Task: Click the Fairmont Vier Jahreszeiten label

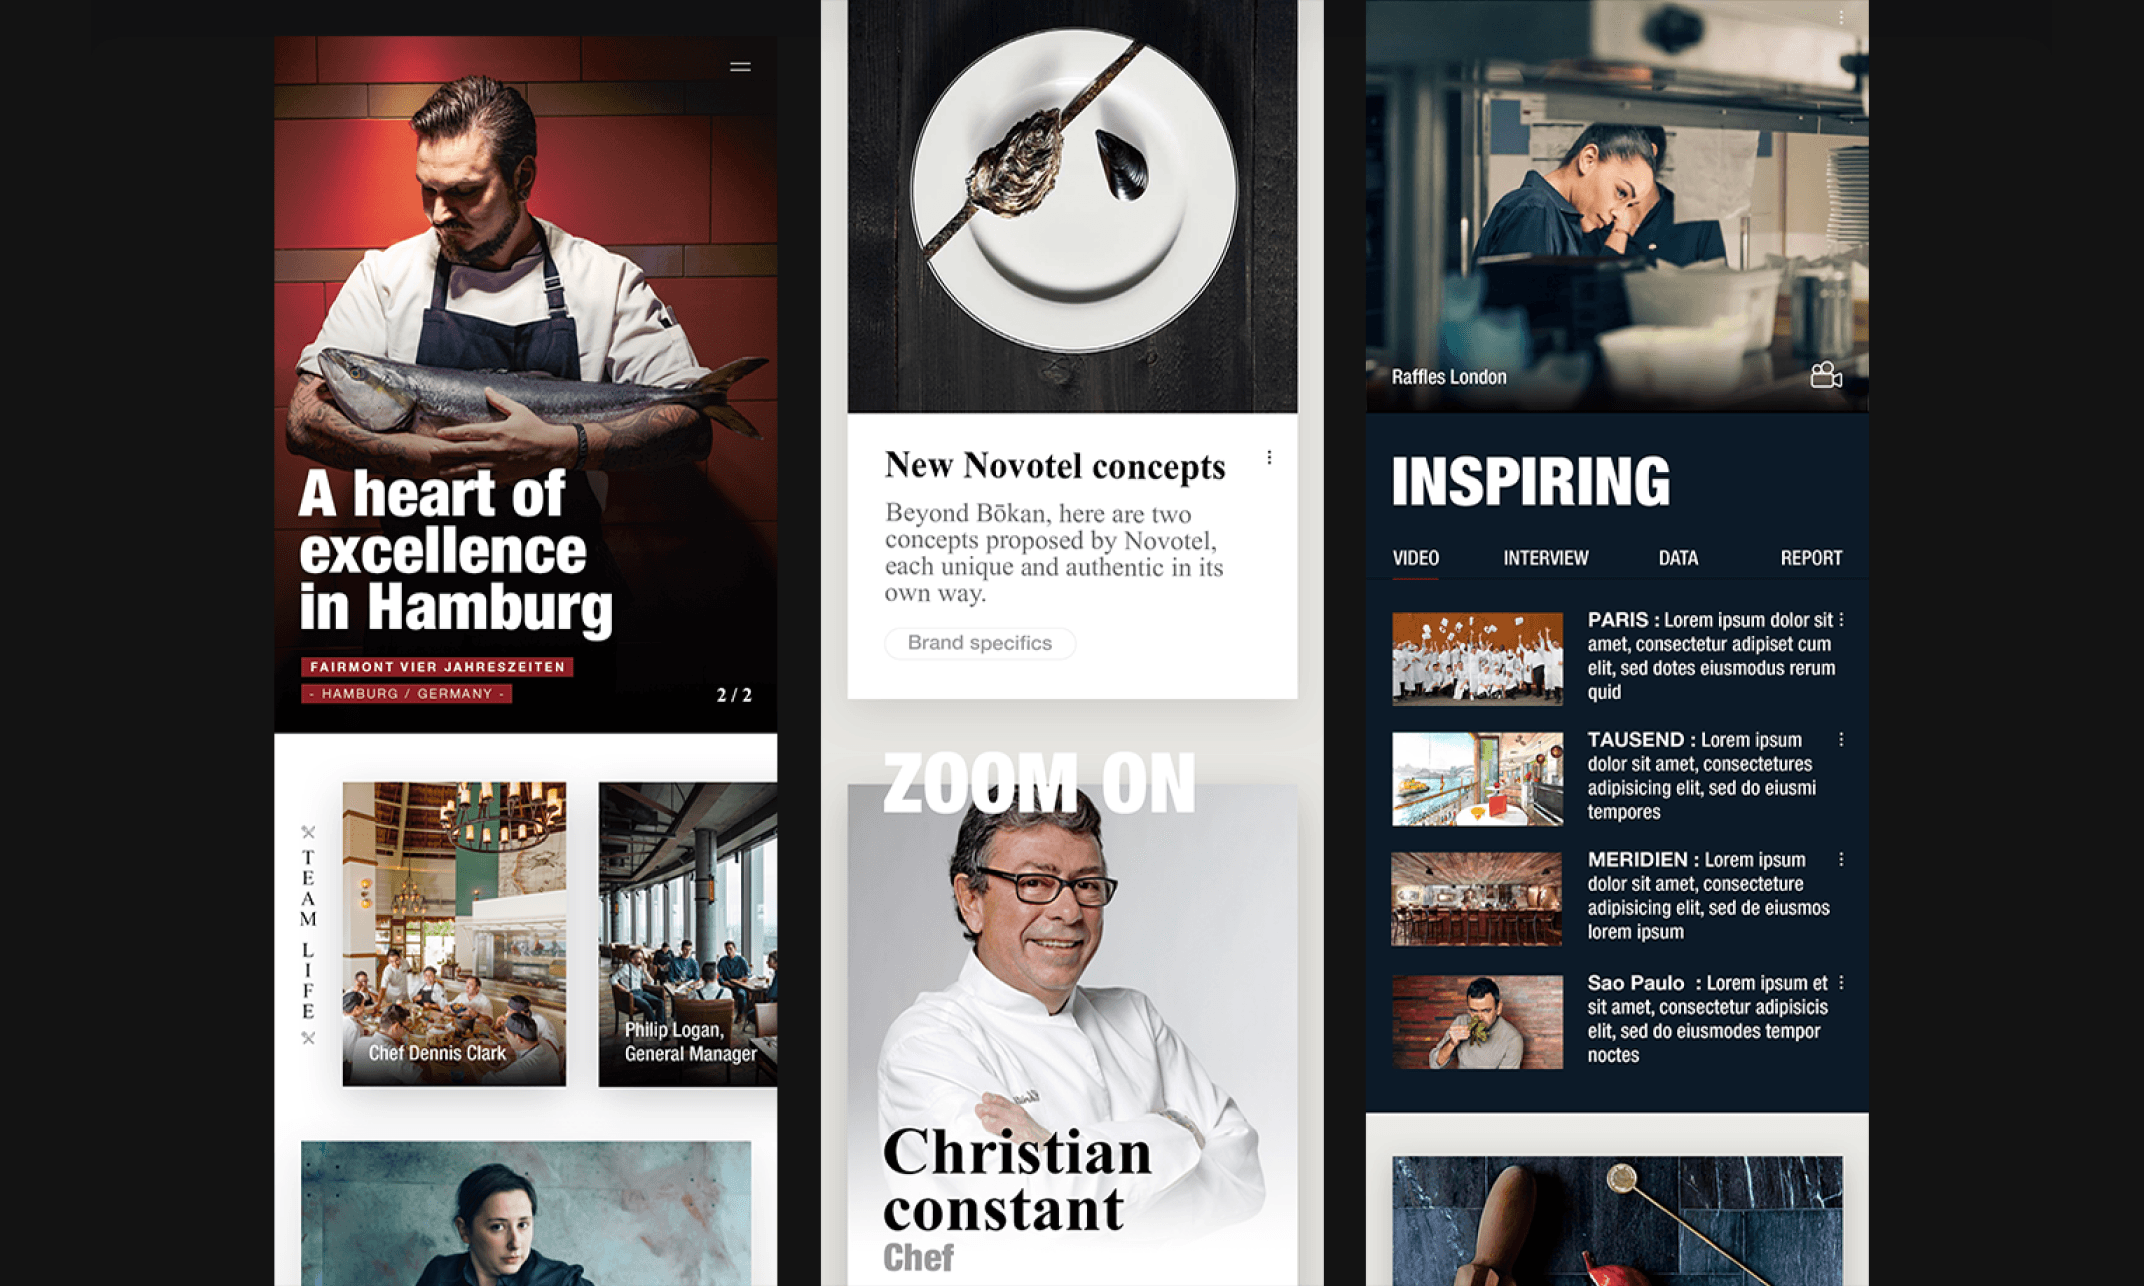Action: pyautogui.click(x=437, y=667)
